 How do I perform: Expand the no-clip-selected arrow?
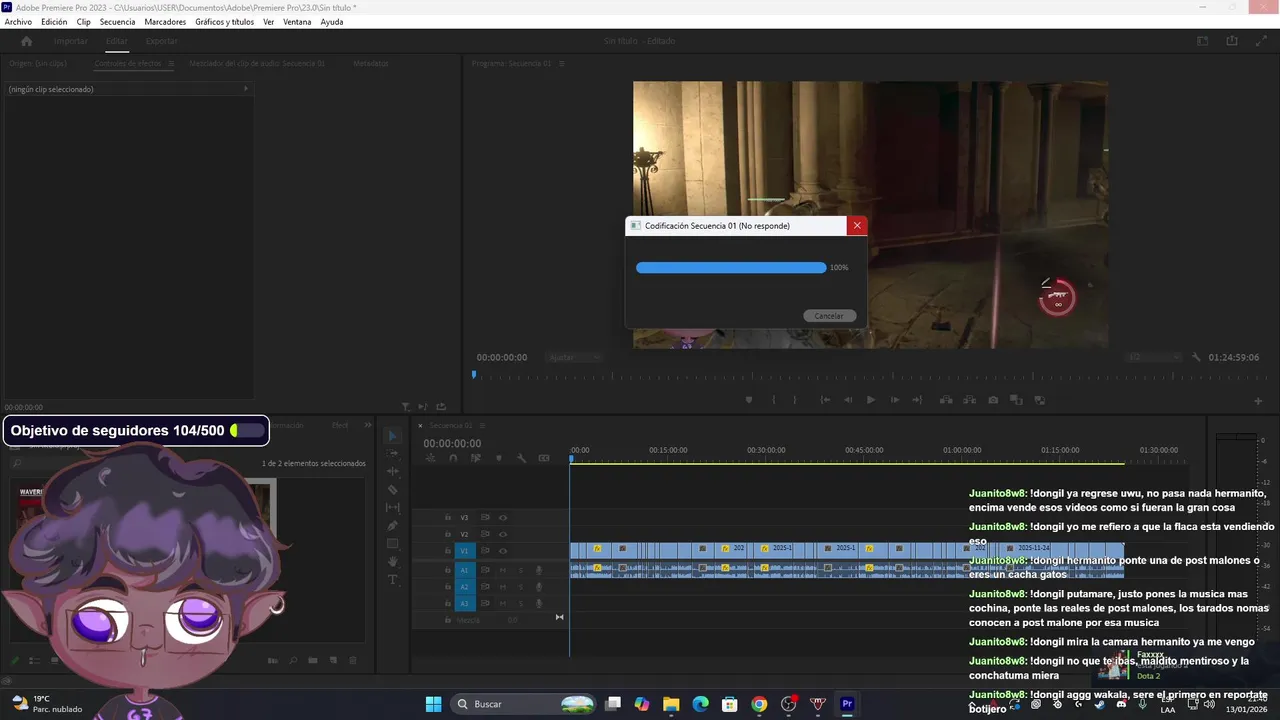pos(246,89)
